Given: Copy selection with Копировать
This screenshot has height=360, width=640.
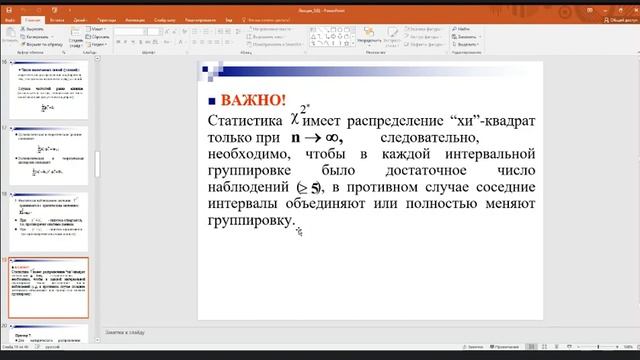Looking at the screenshot, I should (37, 37).
